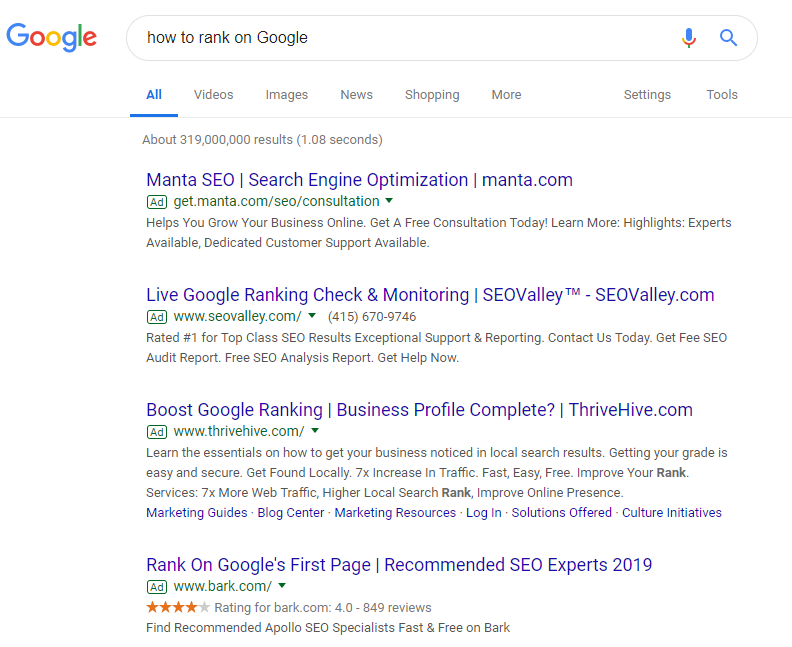Open Live Google Ranking Check SEOValley headline
This screenshot has width=792, height=647.
point(430,295)
